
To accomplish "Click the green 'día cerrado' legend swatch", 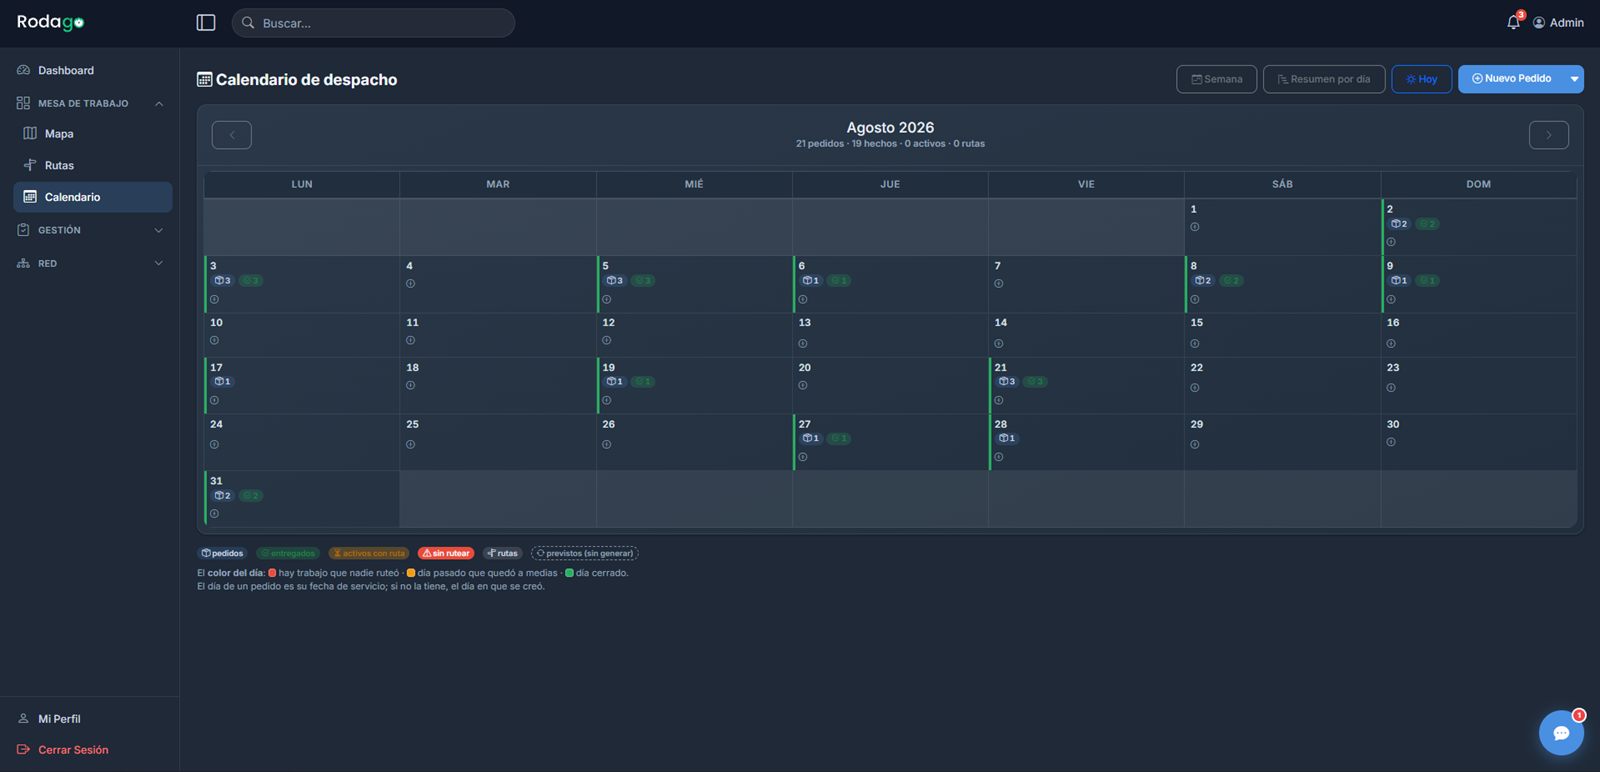I will 569,573.
